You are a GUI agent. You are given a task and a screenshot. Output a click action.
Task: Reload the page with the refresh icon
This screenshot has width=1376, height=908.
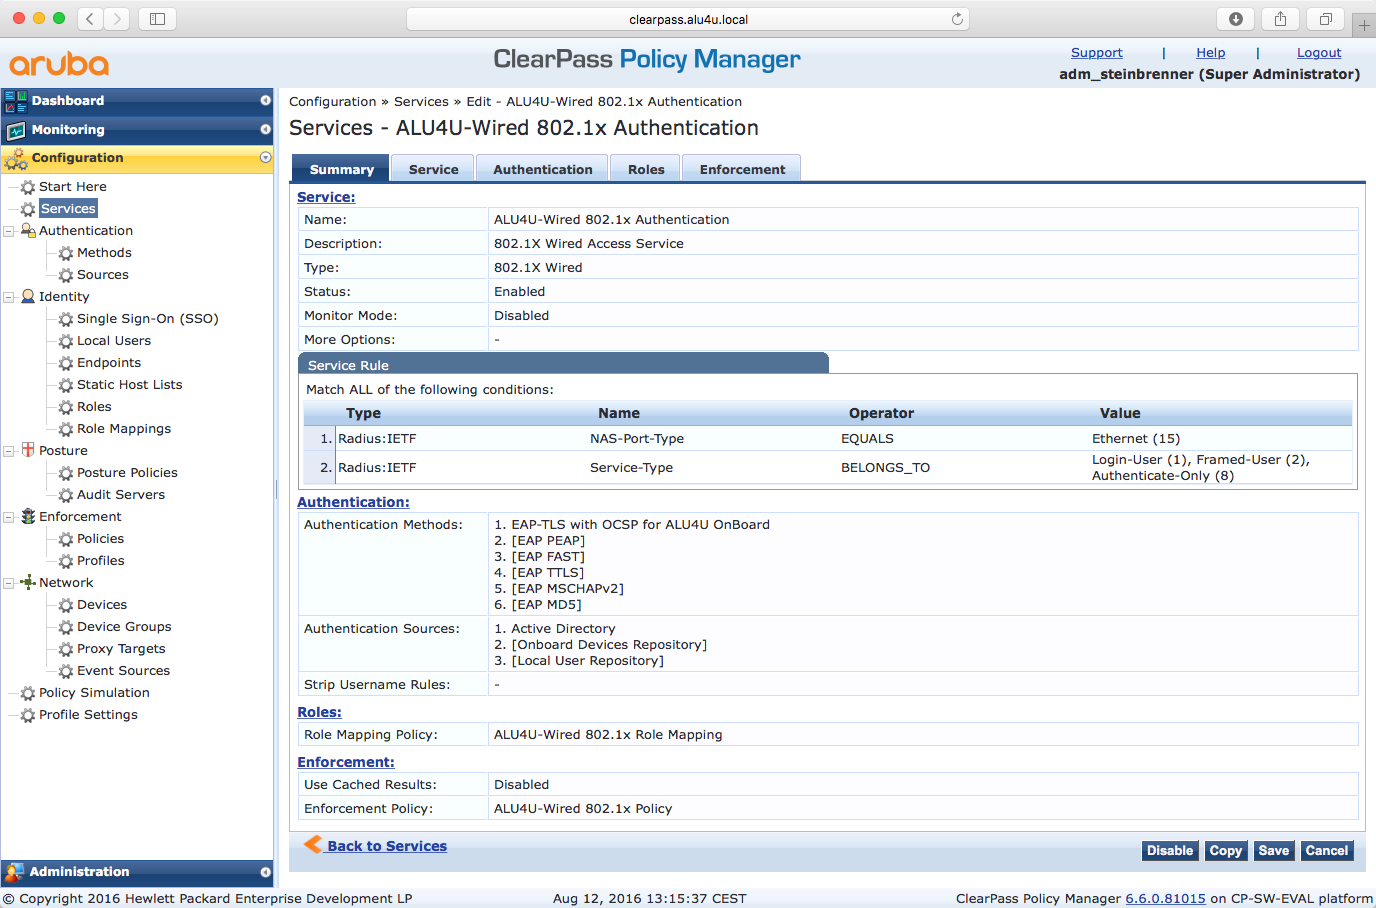[x=957, y=19]
